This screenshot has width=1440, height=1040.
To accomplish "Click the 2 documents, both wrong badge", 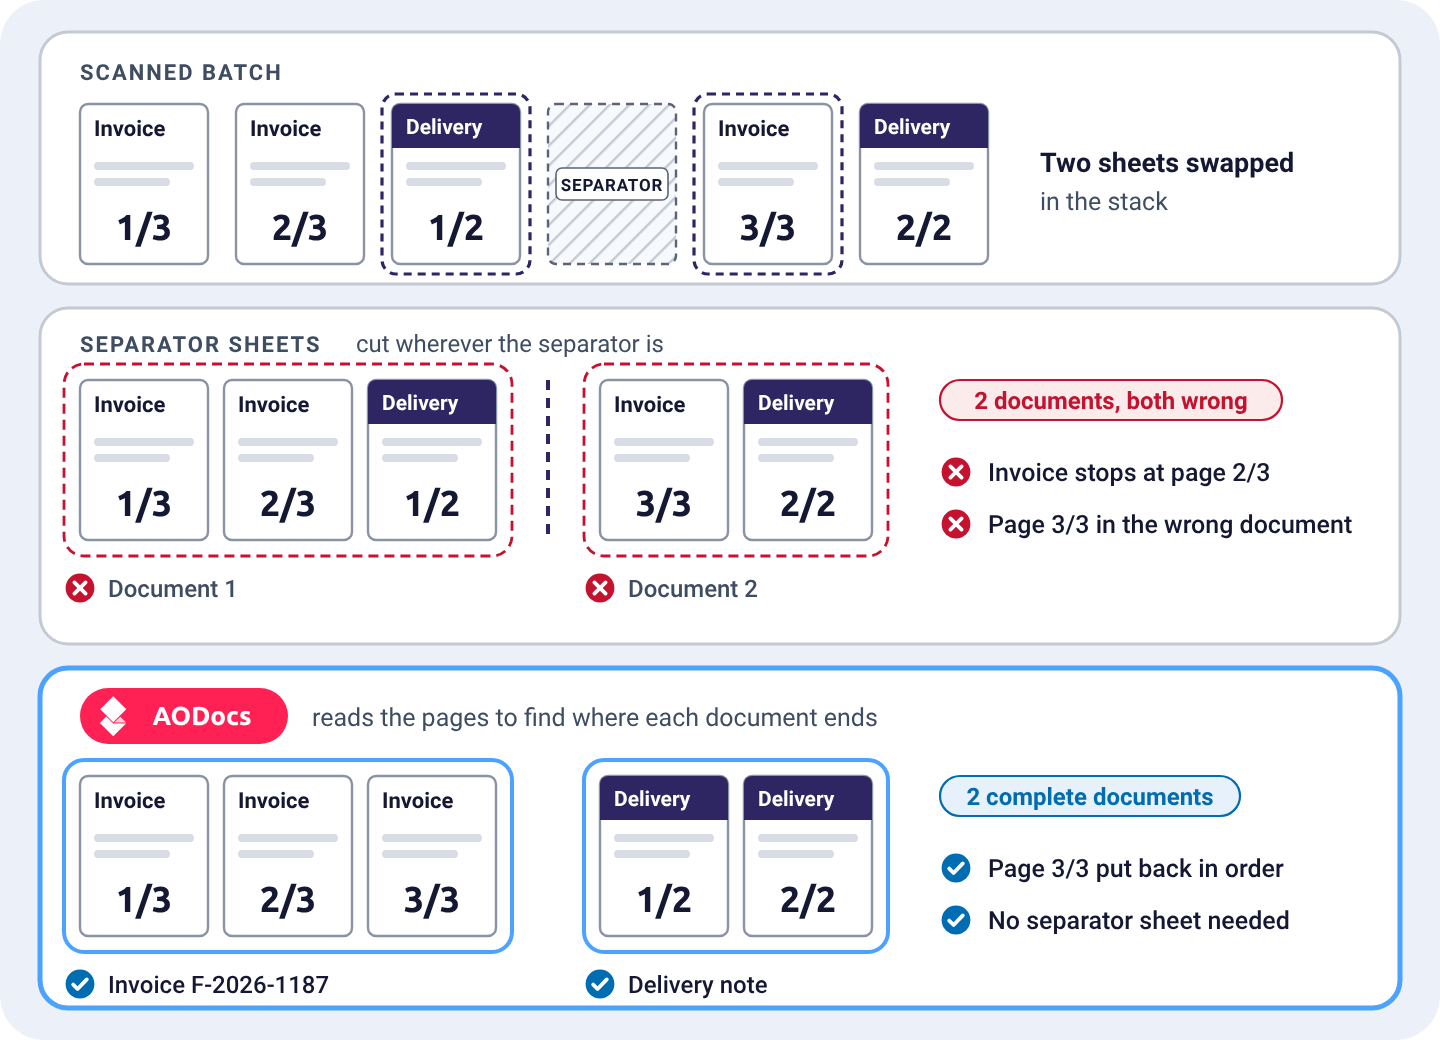I will 1111,400.
